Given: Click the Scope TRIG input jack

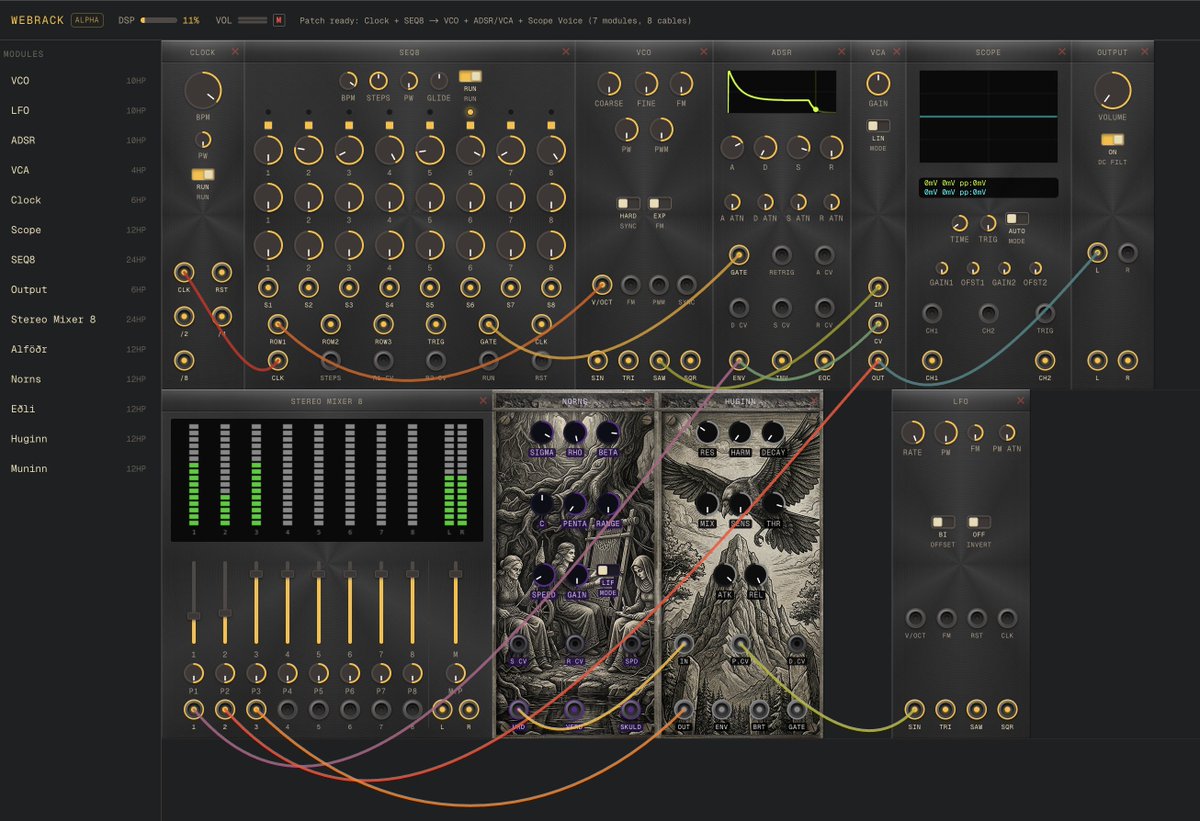Looking at the screenshot, I should (x=1045, y=313).
